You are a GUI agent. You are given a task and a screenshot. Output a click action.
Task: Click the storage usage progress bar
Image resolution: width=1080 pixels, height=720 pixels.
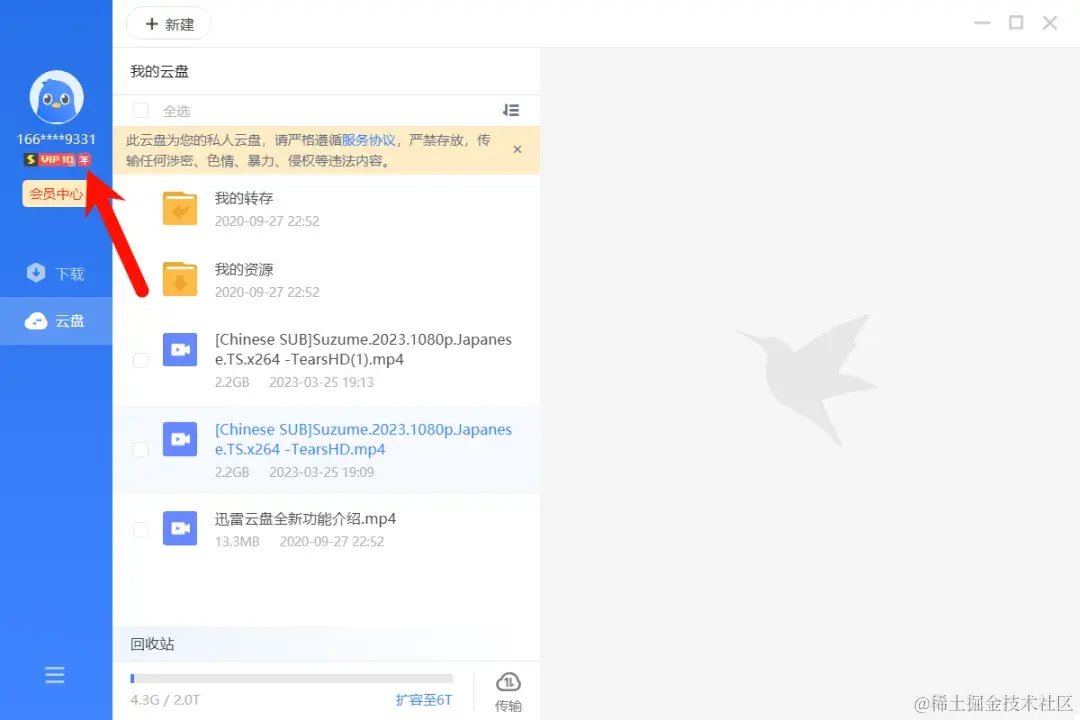click(x=291, y=679)
